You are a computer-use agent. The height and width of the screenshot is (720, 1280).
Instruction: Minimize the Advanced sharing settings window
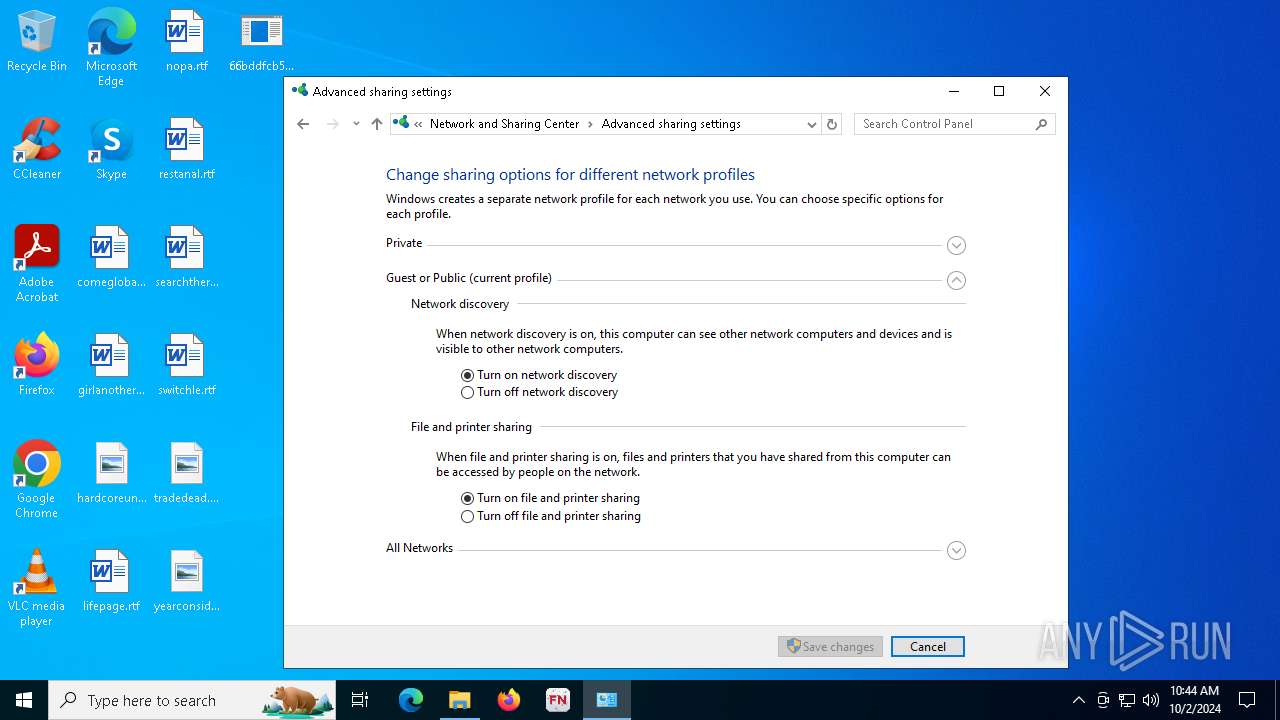[954, 91]
